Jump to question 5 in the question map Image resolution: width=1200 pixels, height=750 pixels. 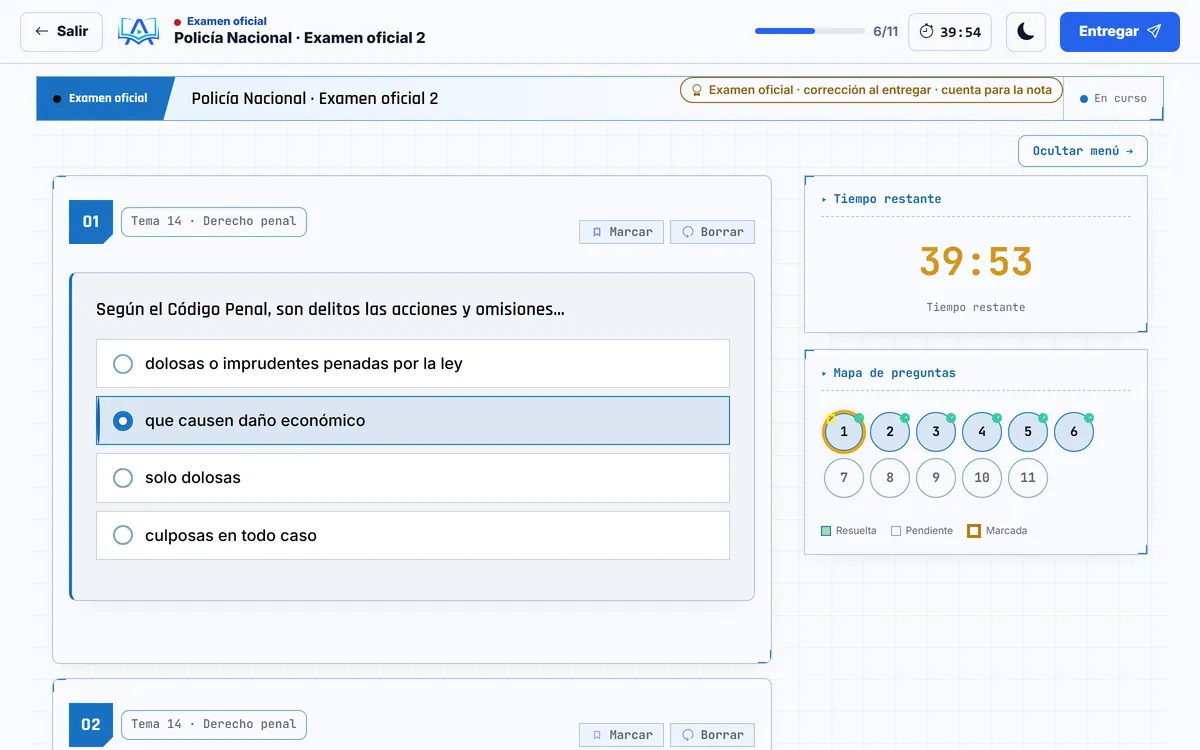click(1028, 432)
